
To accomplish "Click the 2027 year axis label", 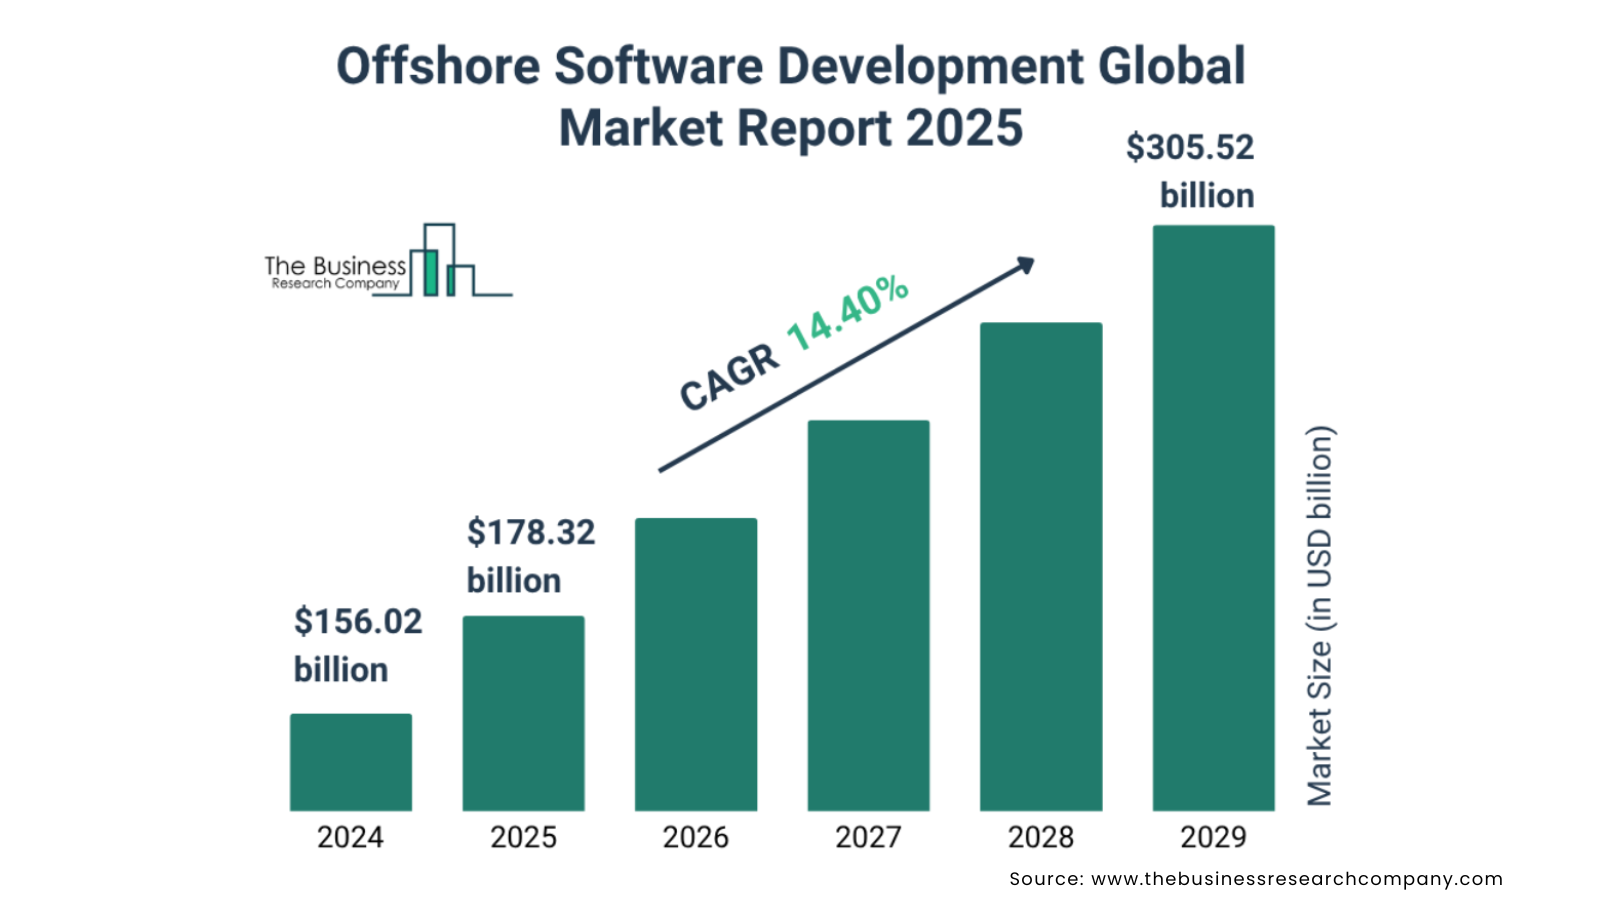I will tap(868, 837).
